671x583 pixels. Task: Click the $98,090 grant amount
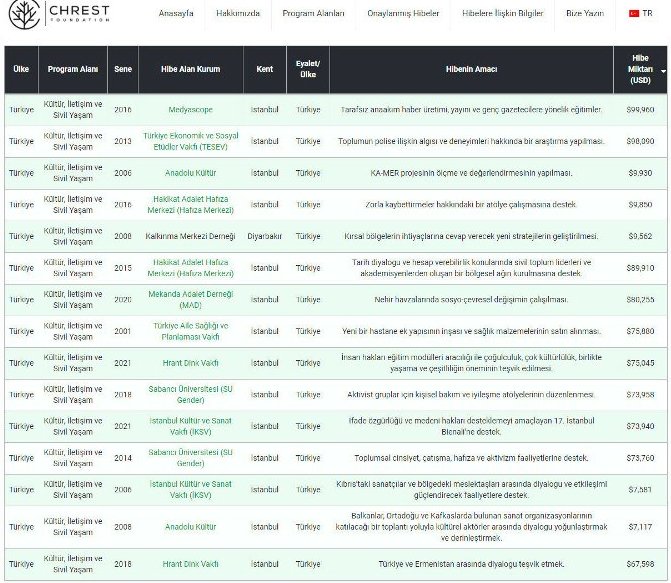tap(640, 141)
